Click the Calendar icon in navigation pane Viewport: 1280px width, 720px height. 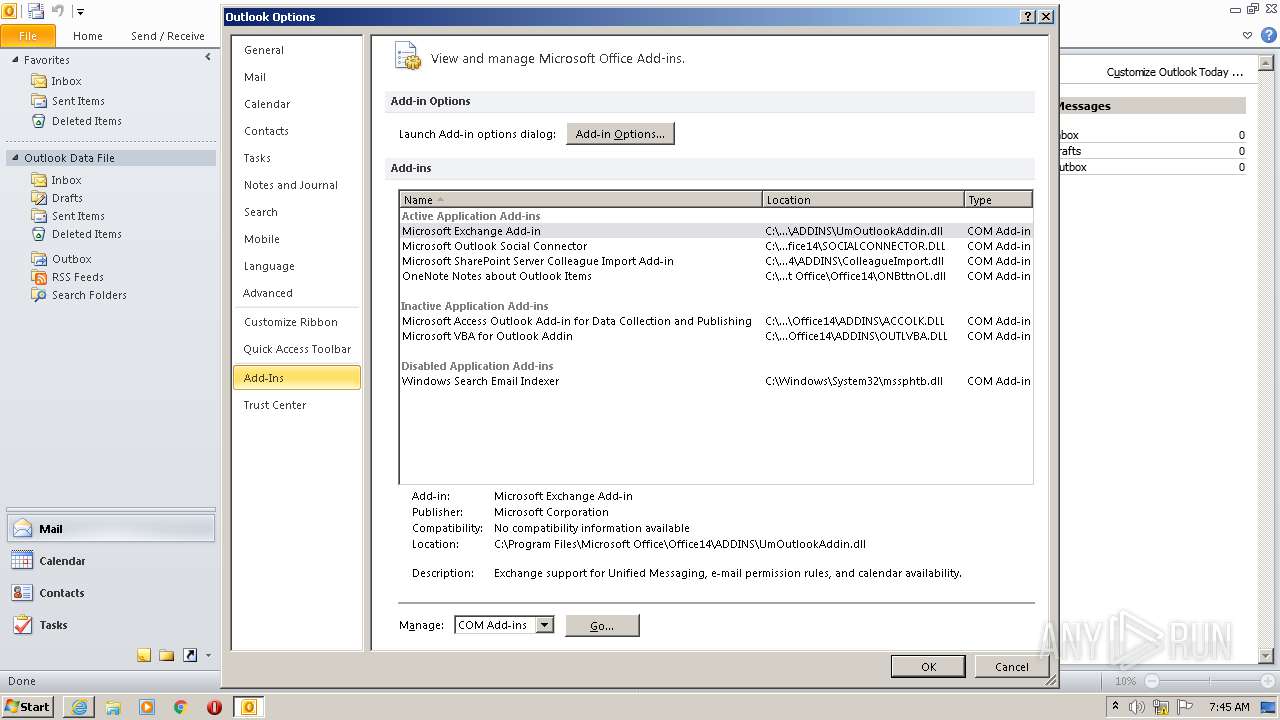(x=22, y=561)
